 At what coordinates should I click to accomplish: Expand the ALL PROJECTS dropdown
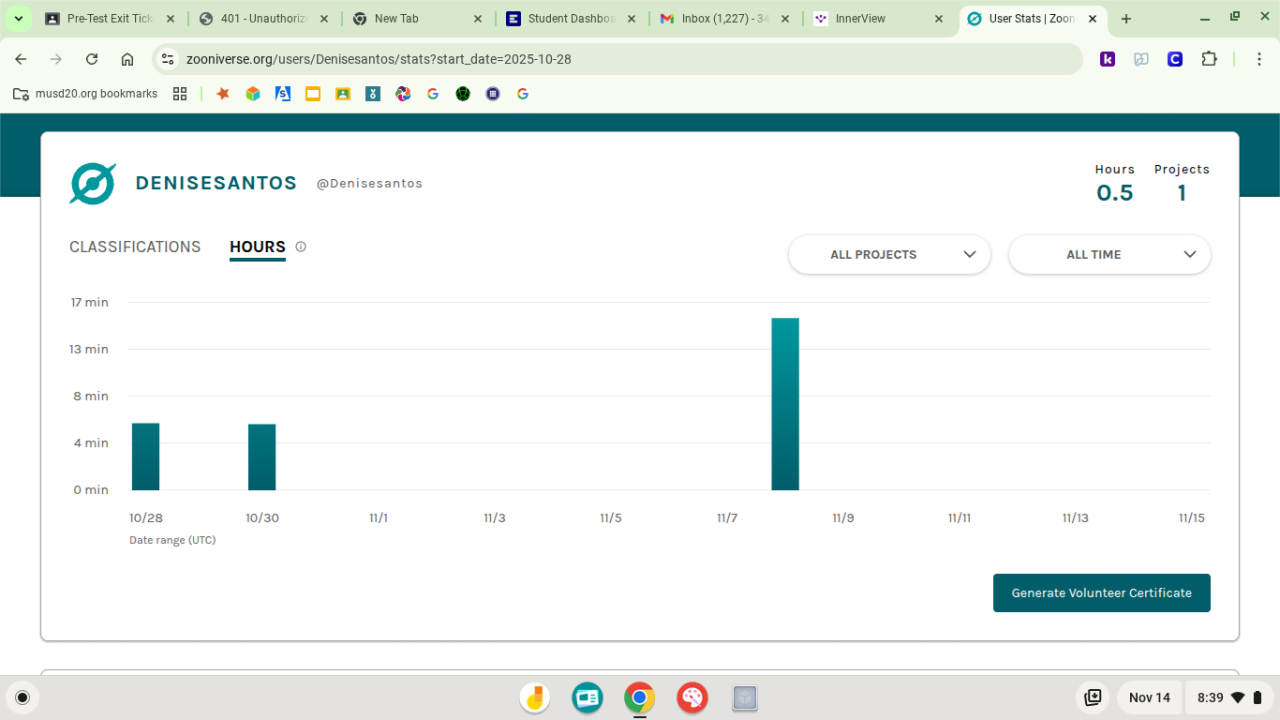coord(890,254)
